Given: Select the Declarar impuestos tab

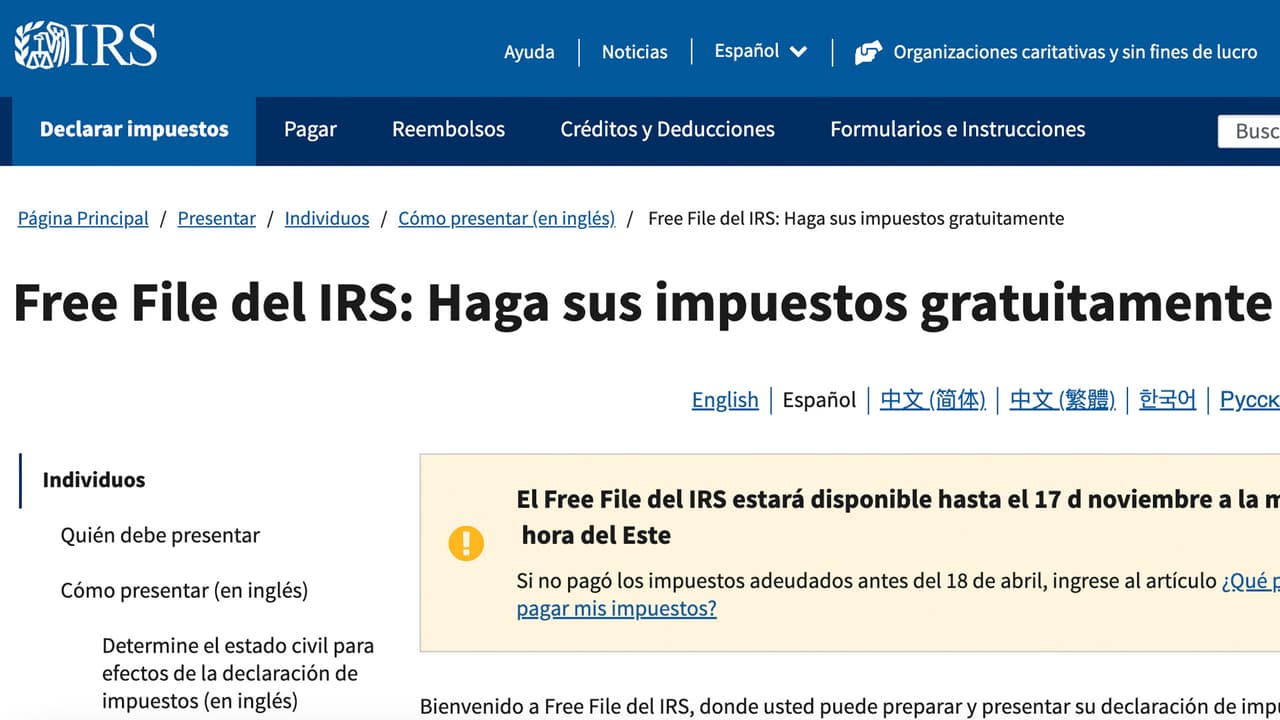Looking at the screenshot, I should [x=133, y=129].
